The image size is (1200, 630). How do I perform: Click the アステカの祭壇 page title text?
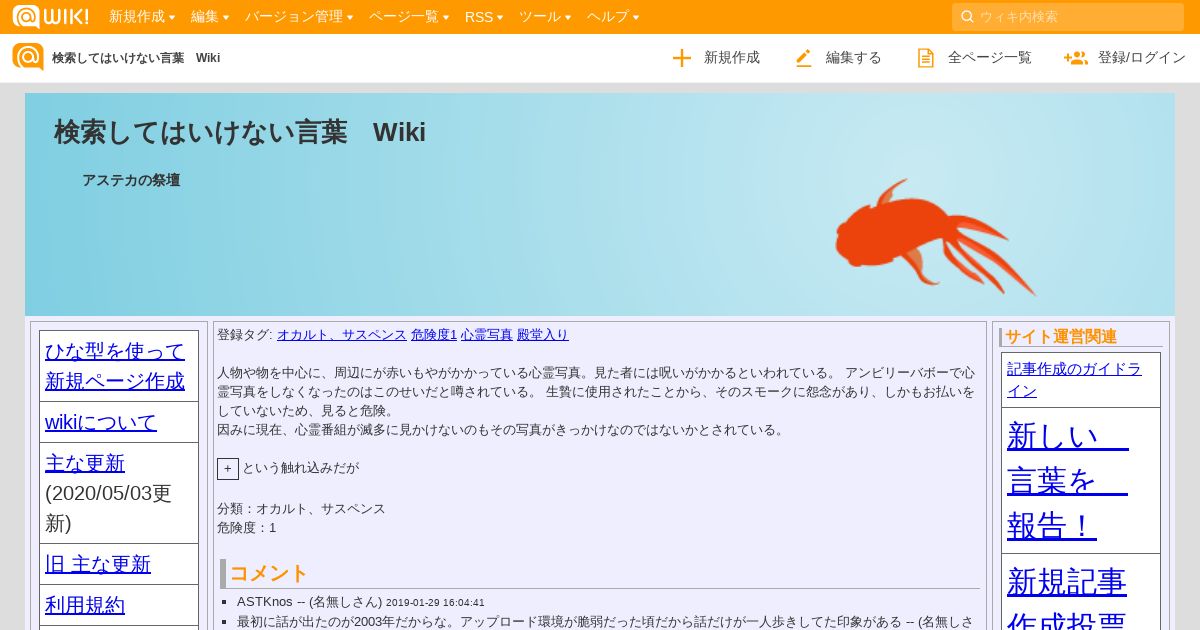[x=131, y=180]
